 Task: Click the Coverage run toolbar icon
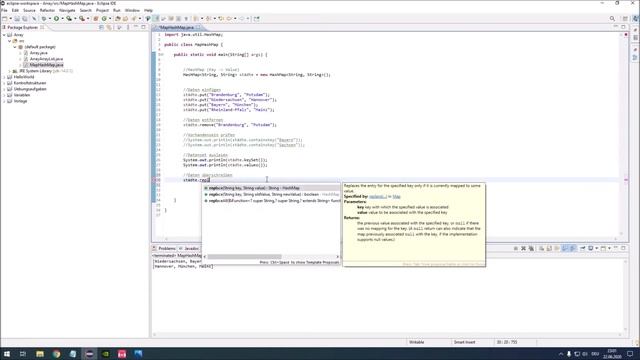[69, 18]
